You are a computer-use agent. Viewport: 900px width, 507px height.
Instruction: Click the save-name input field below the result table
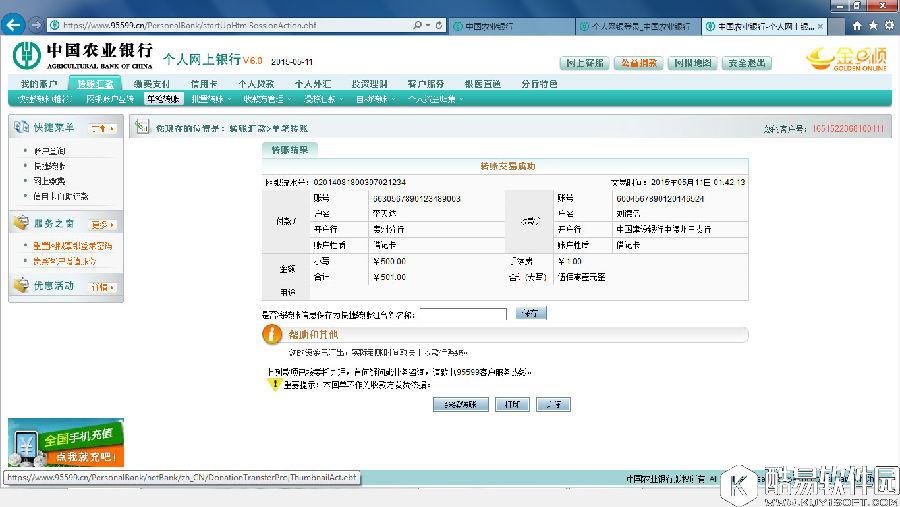[463, 314]
